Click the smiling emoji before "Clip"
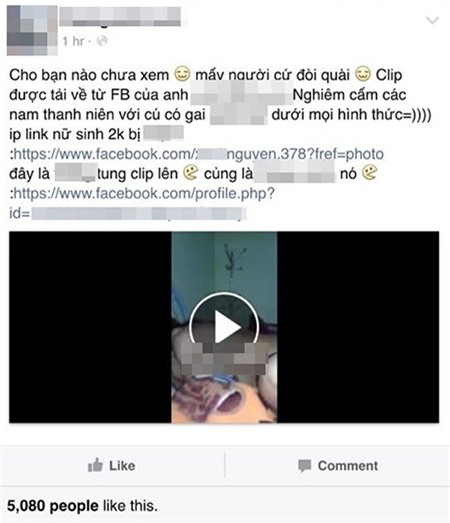 [x=363, y=74]
